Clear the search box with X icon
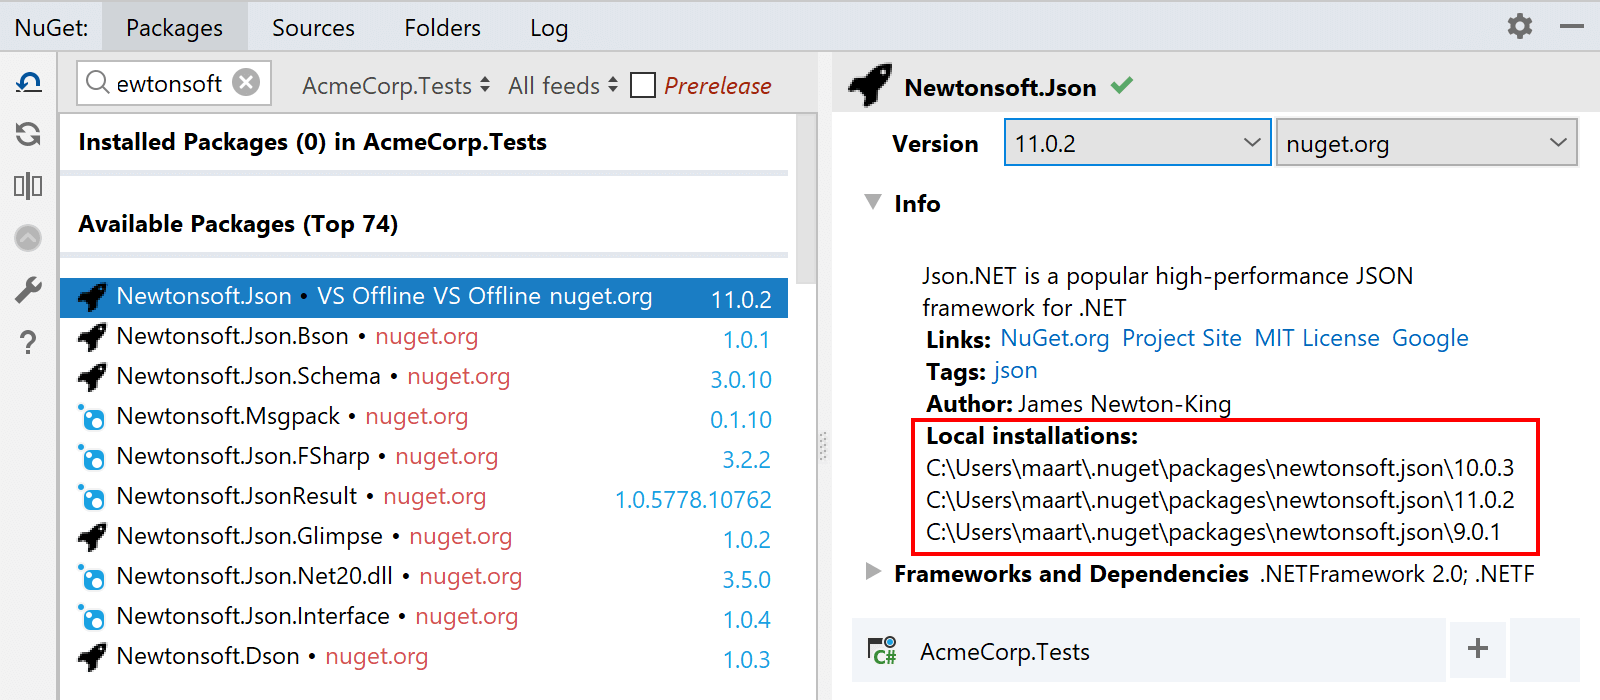1600x700 pixels. pos(246,82)
